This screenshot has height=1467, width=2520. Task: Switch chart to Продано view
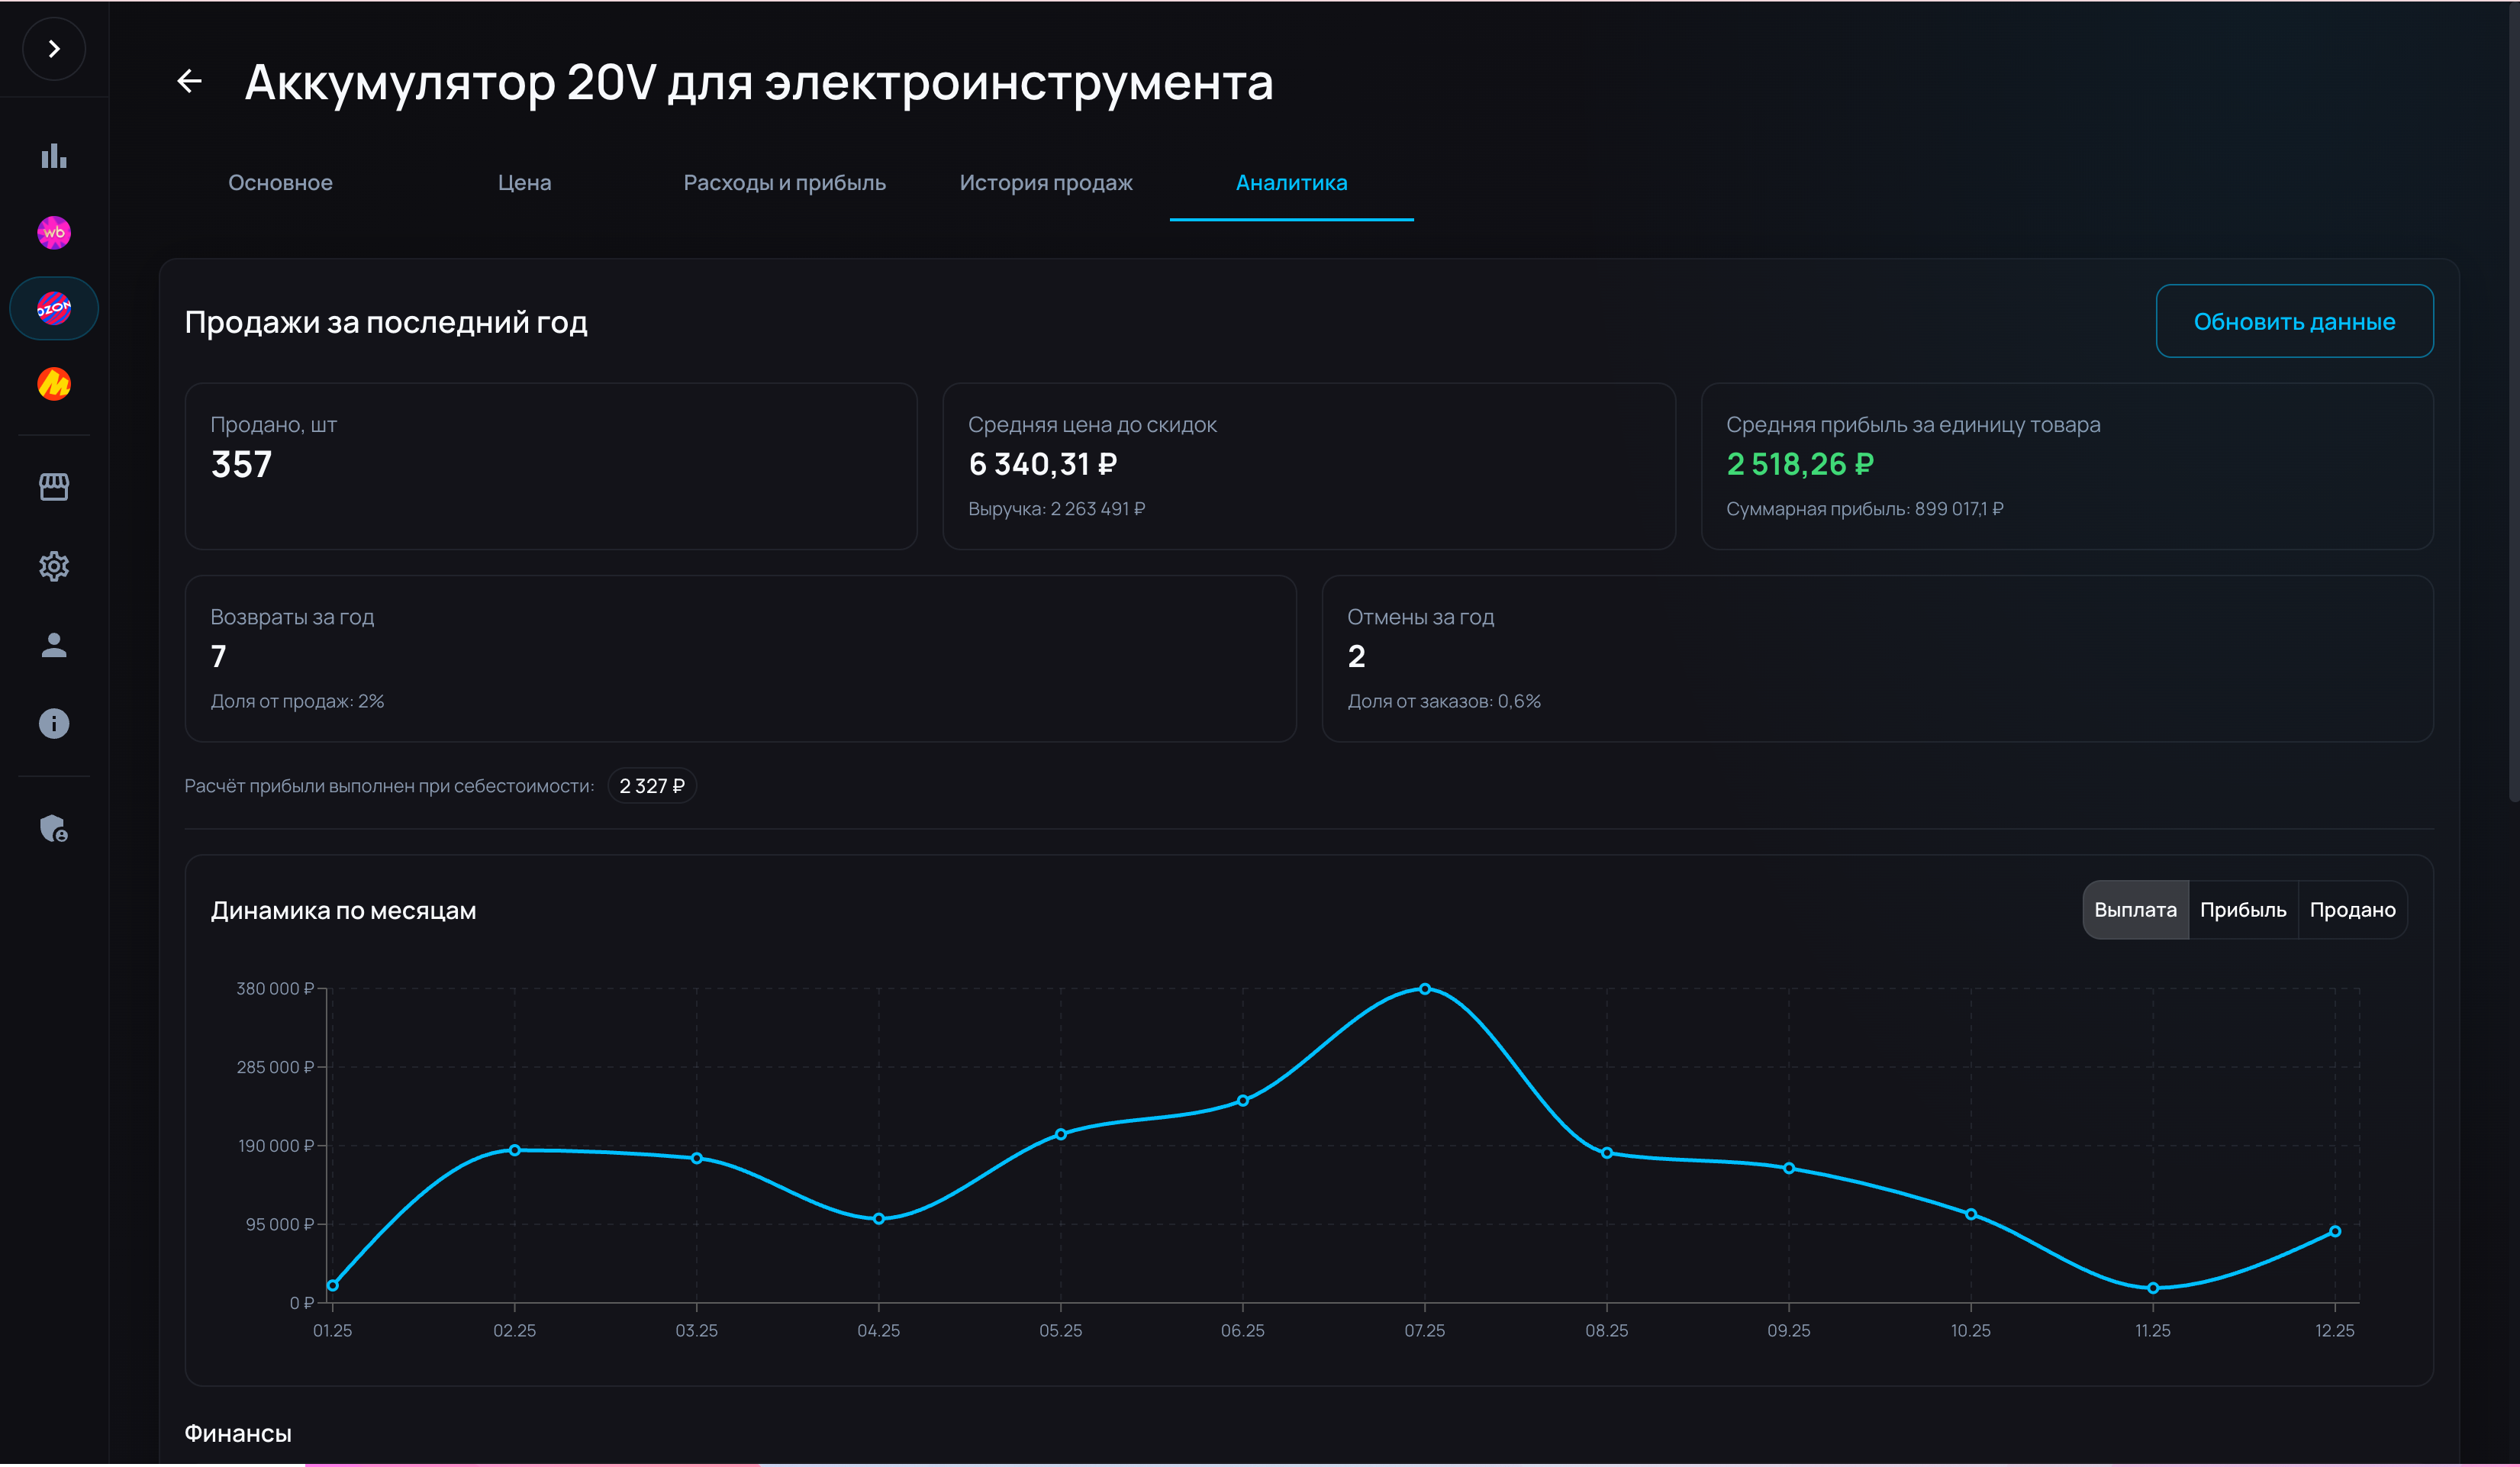click(2353, 909)
